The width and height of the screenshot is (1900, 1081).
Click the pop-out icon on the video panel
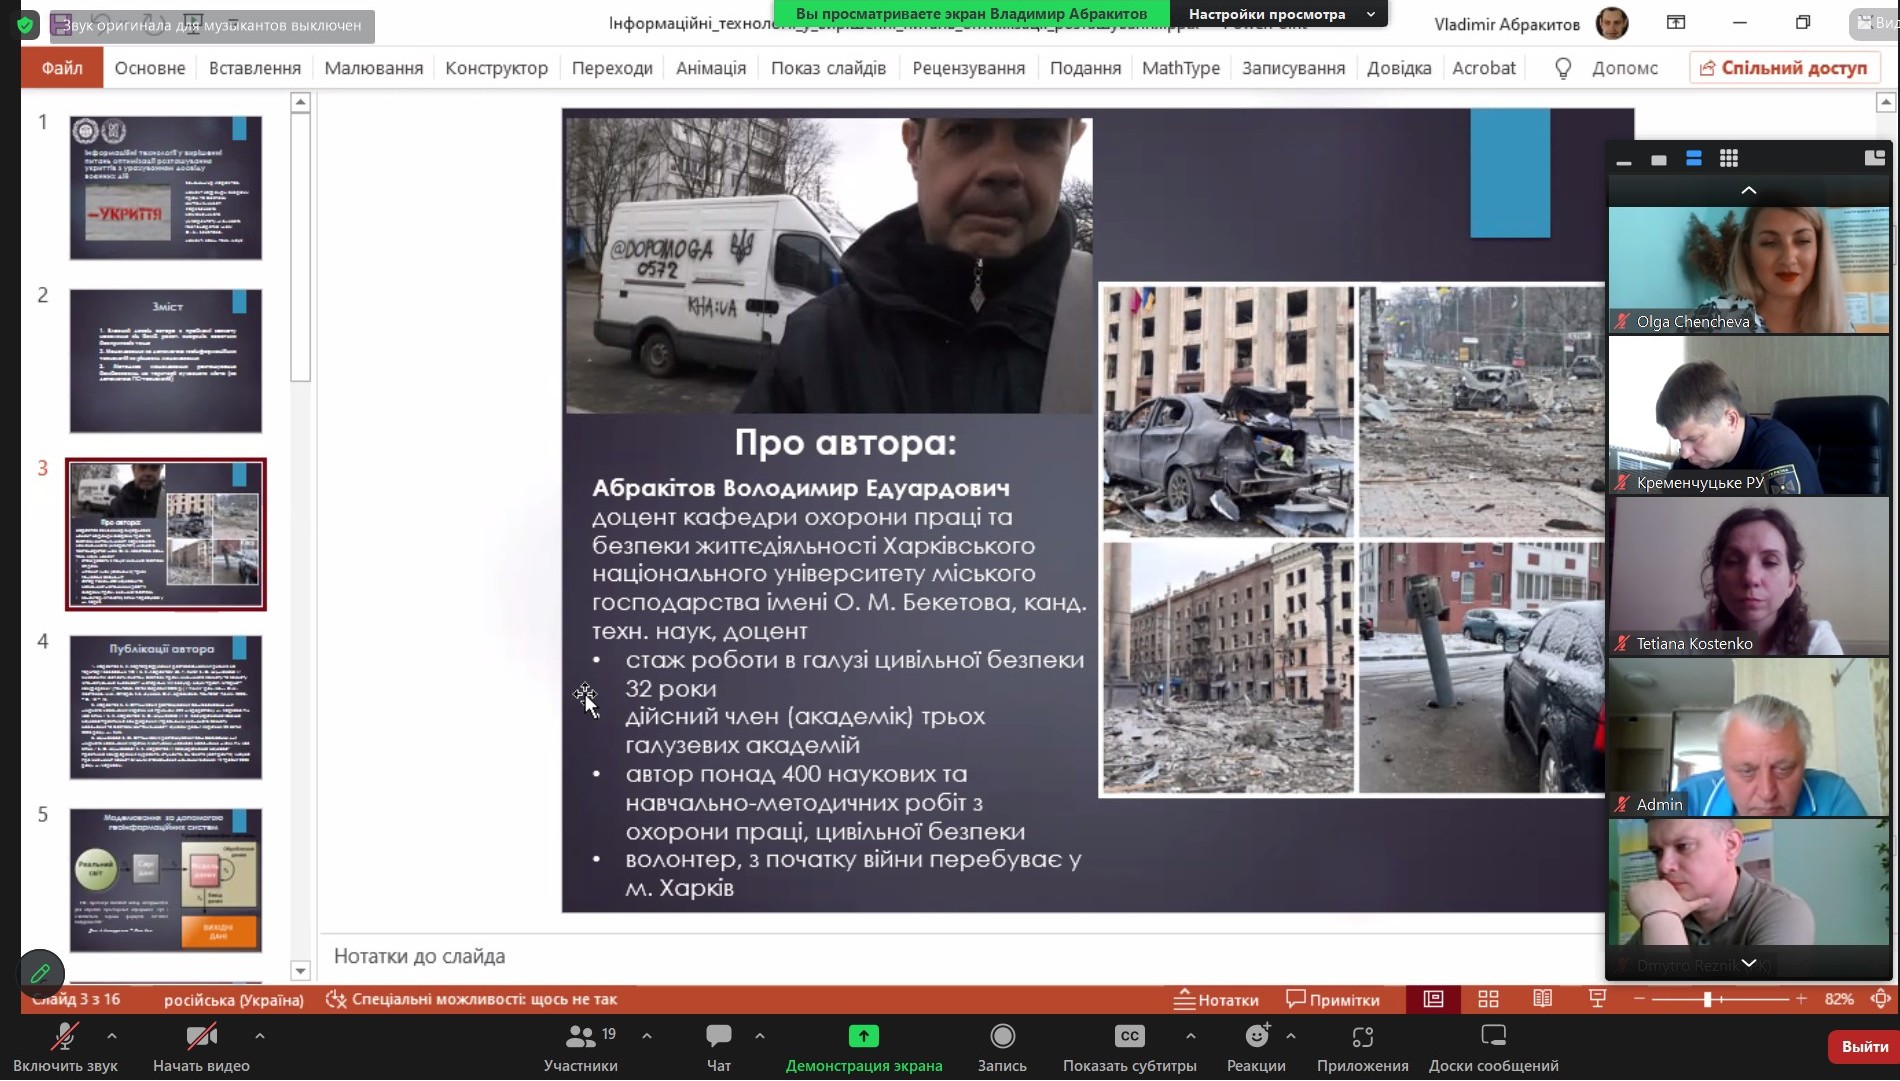tap(1875, 158)
